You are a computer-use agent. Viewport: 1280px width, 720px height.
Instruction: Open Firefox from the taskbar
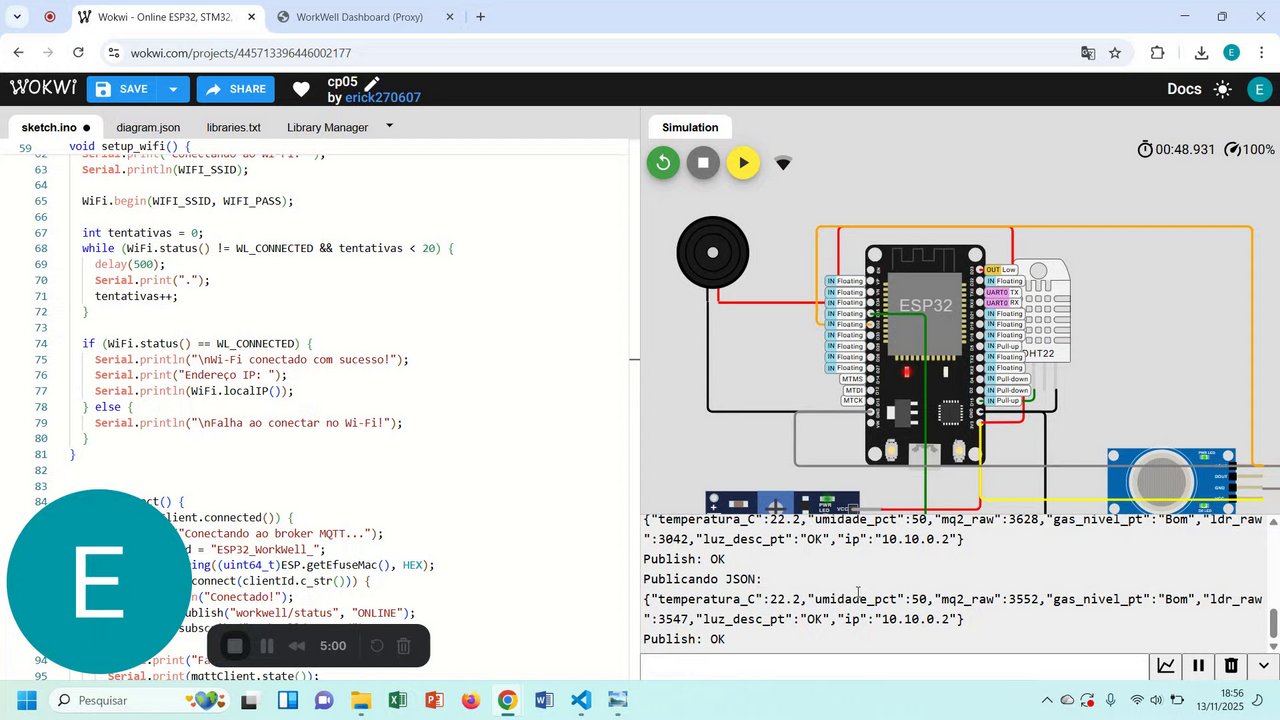[471, 700]
